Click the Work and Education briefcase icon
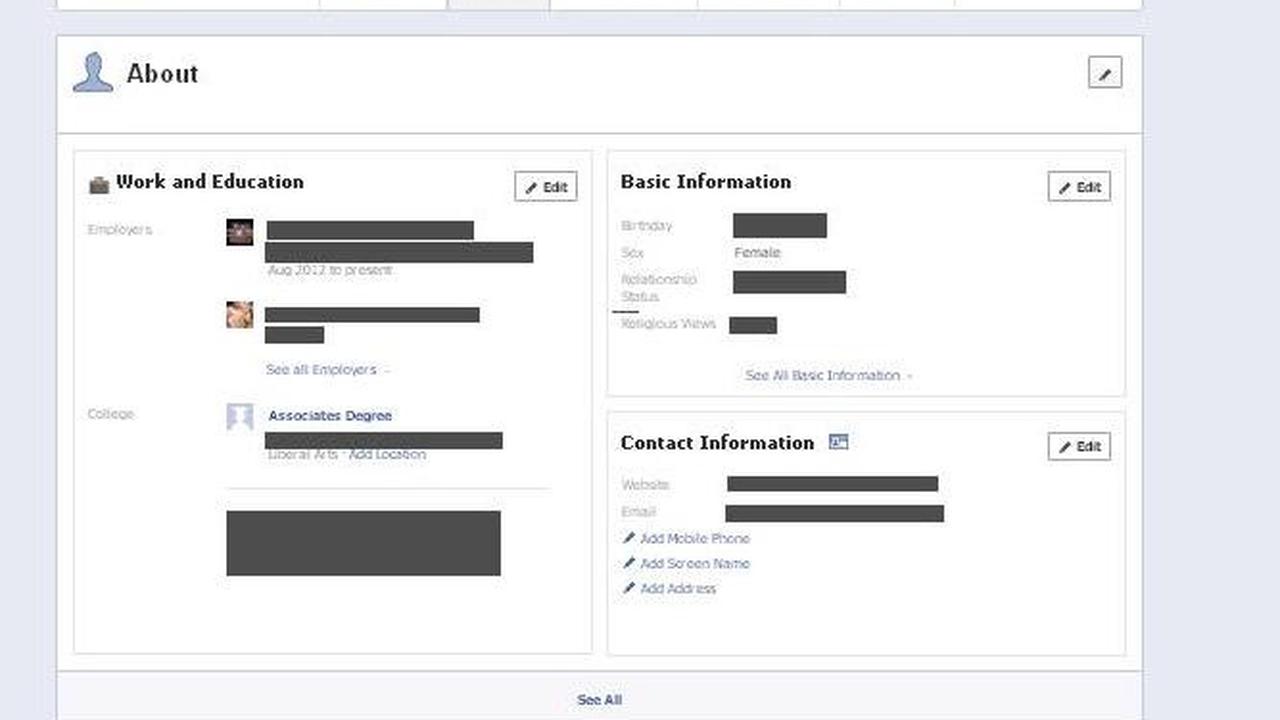The image size is (1280, 720). [x=98, y=184]
